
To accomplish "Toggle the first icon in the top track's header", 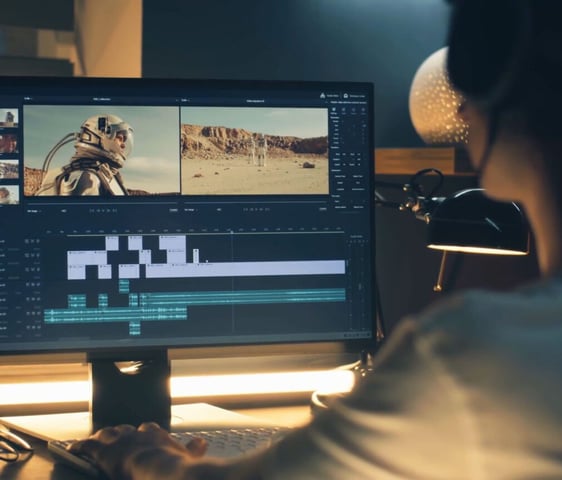I will coord(27,242).
